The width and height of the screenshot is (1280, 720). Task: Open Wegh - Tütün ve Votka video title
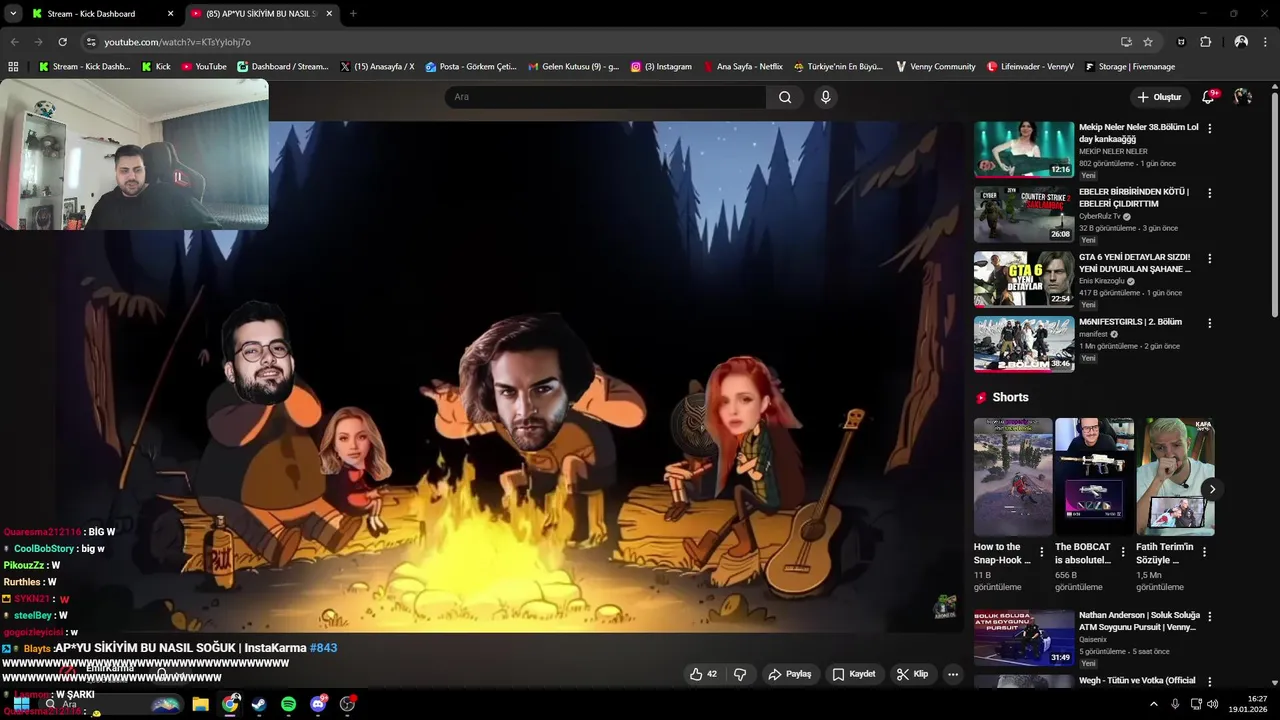(x=1137, y=680)
